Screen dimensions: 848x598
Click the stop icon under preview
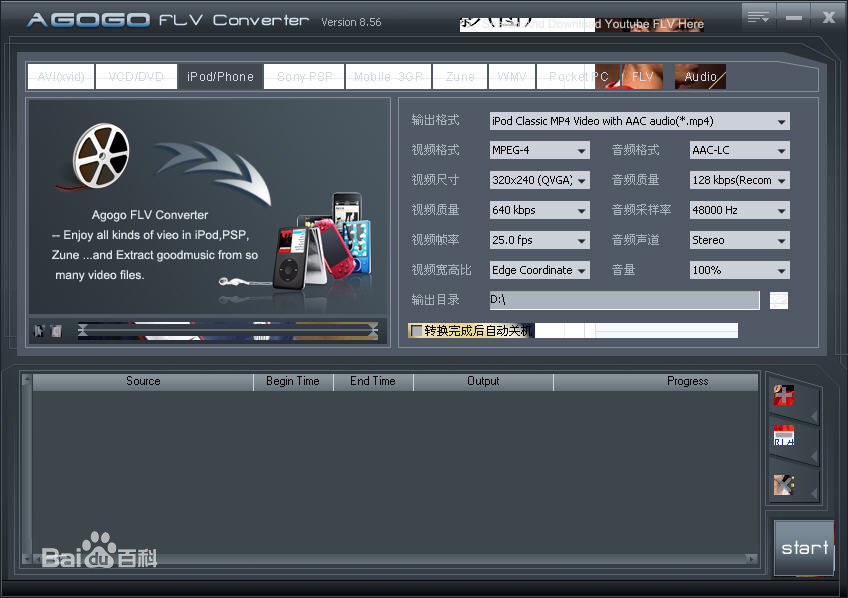coord(56,330)
